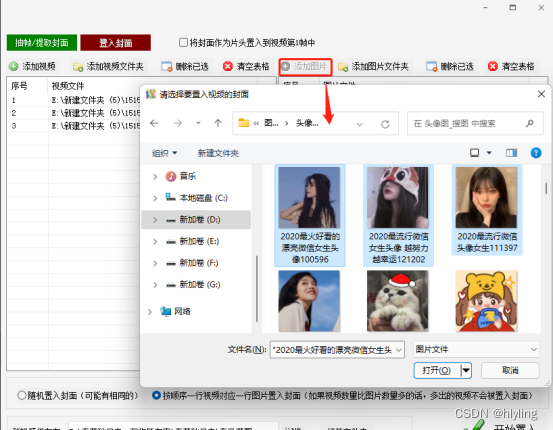This screenshot has height=430, width=553.
Task: Click 清空表格 in the image list toolbar
Action: coord(511,66)
